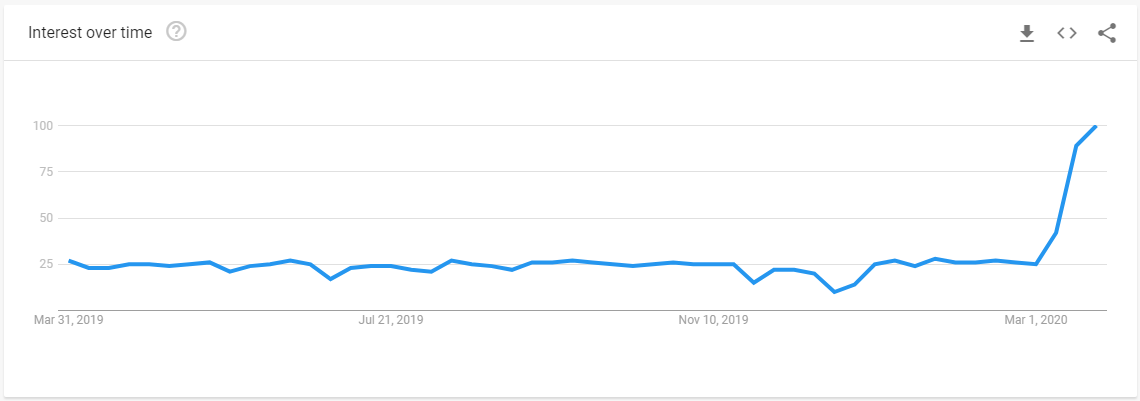Open the help question mark icon

click(x=177, y=32)
